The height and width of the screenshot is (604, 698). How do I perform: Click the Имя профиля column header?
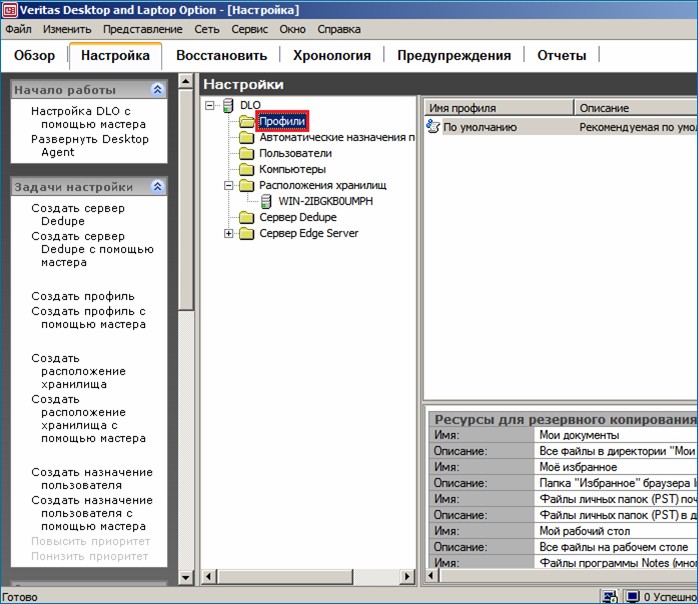498,107
